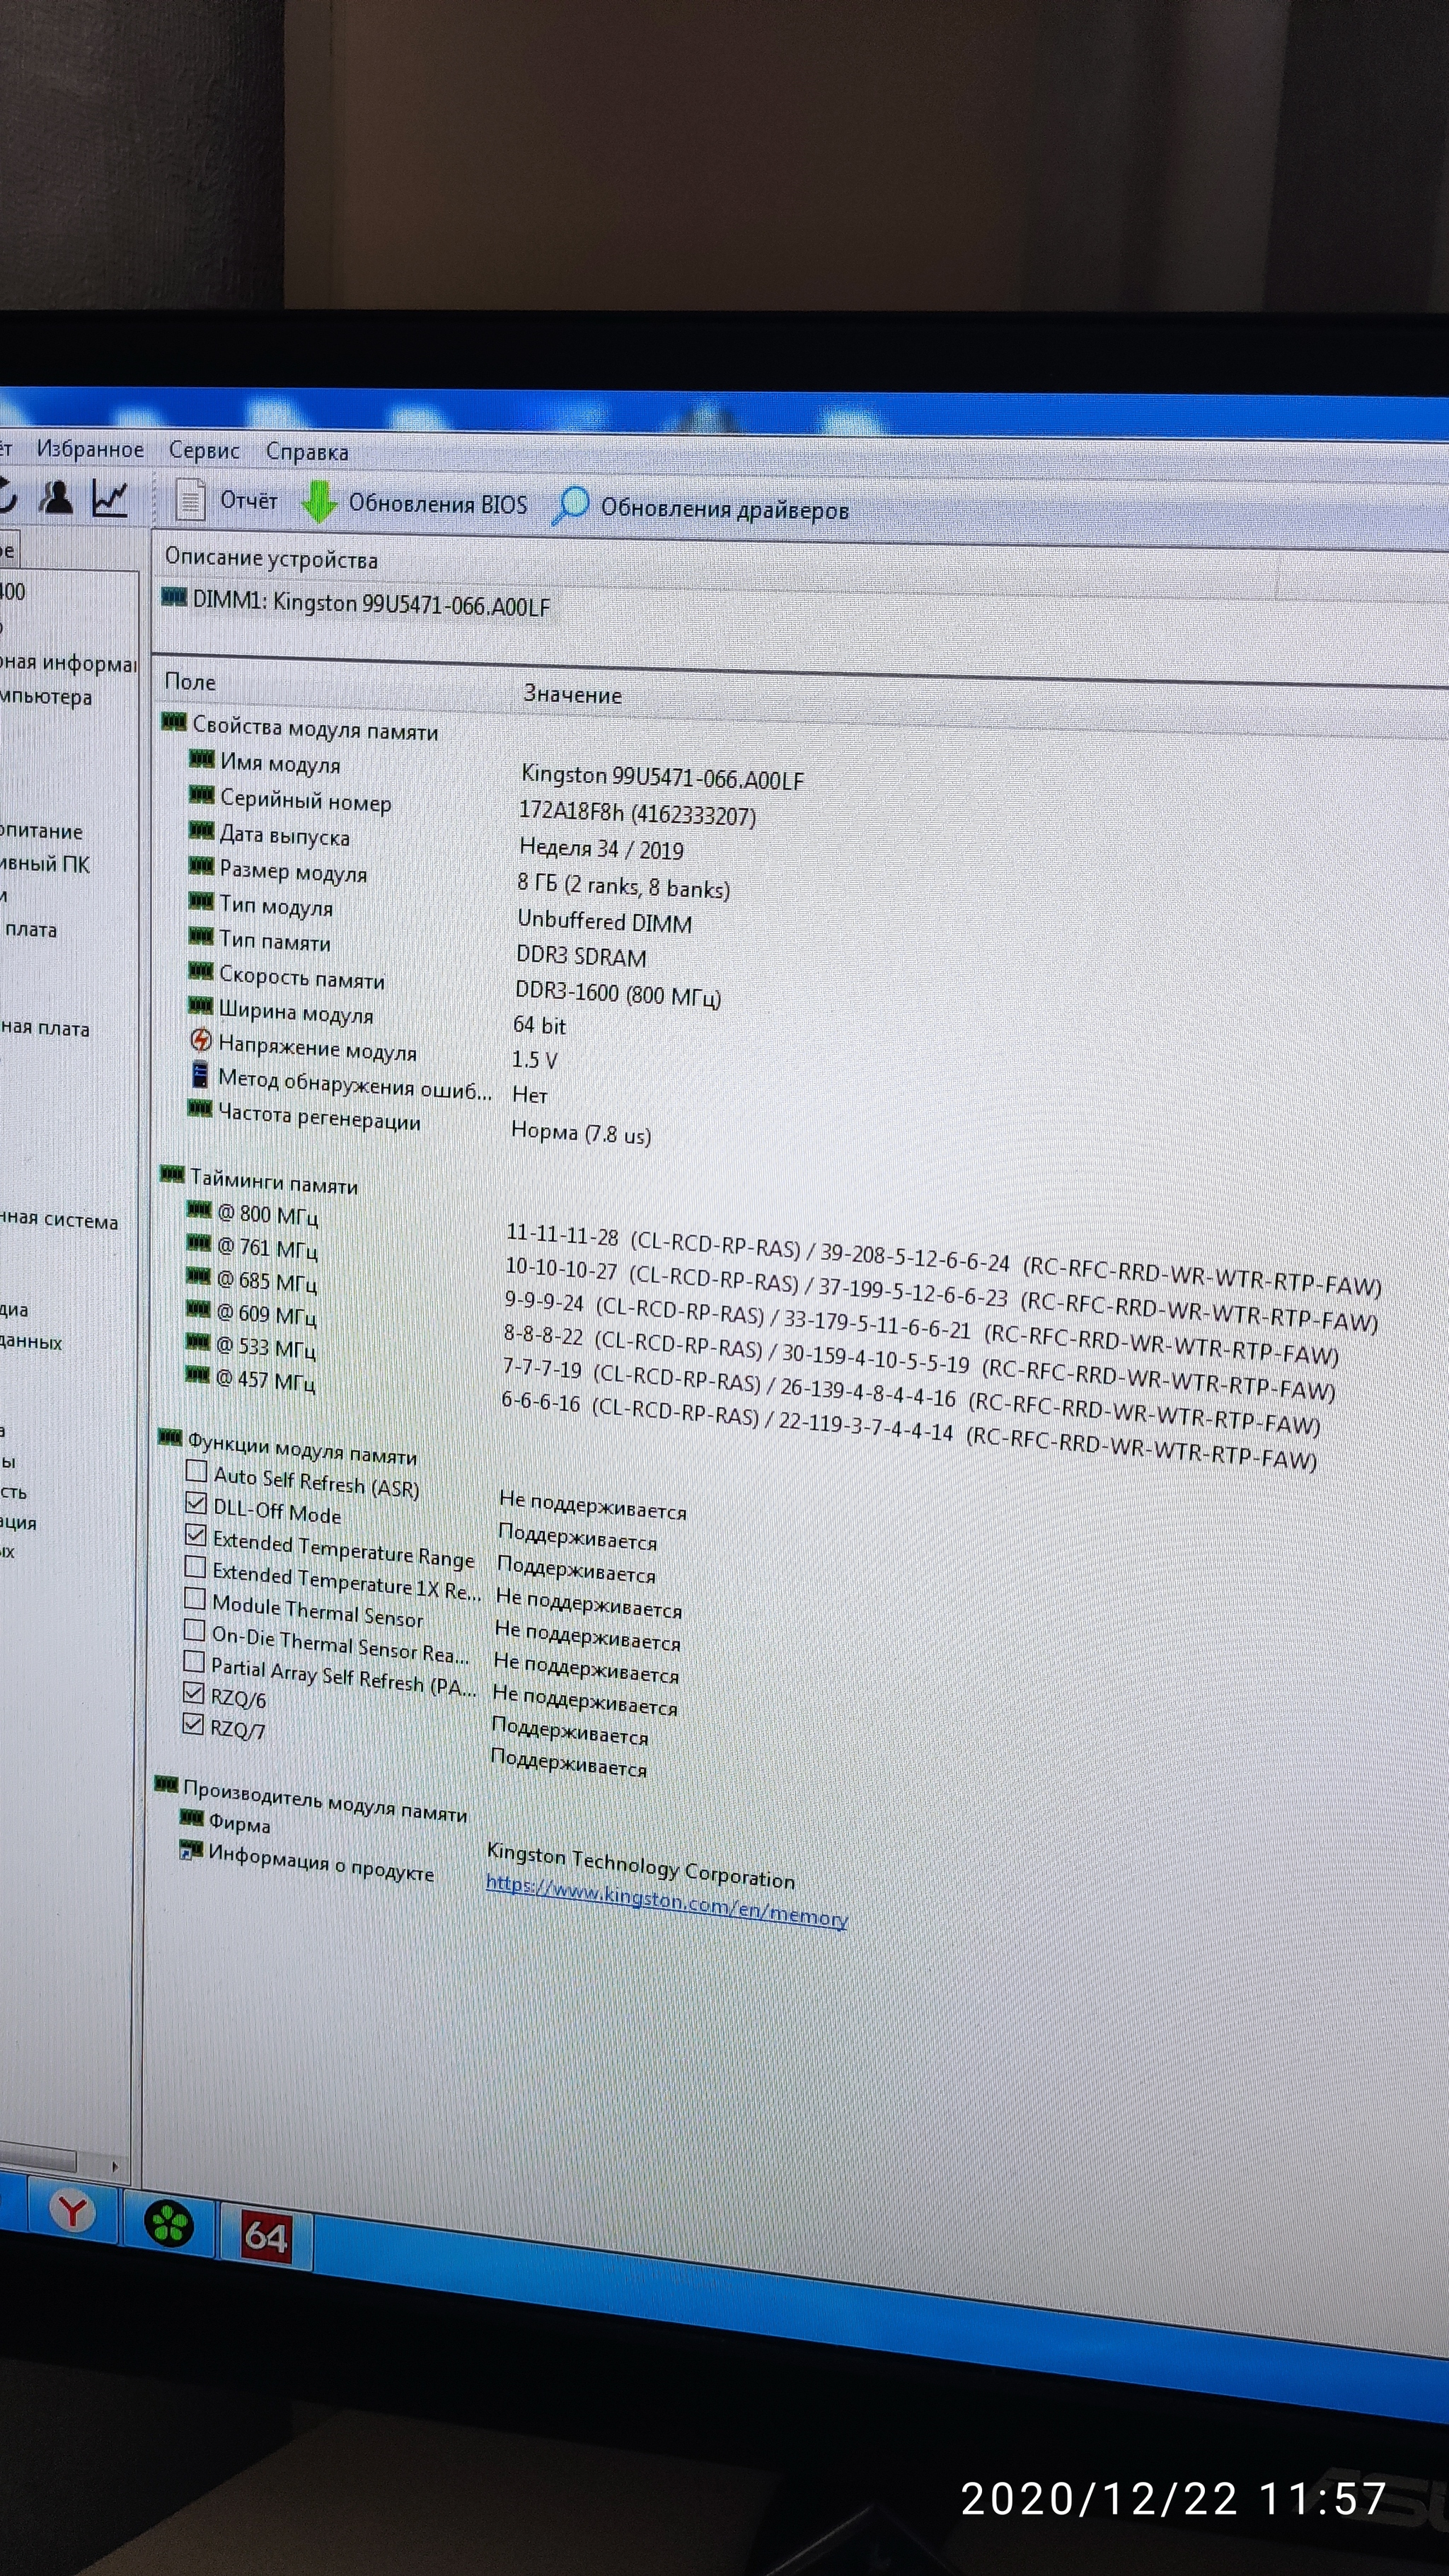Toggle the DLL-Off Mode checkbox
The image size is (1449, 2576).
pos(196,1503)
